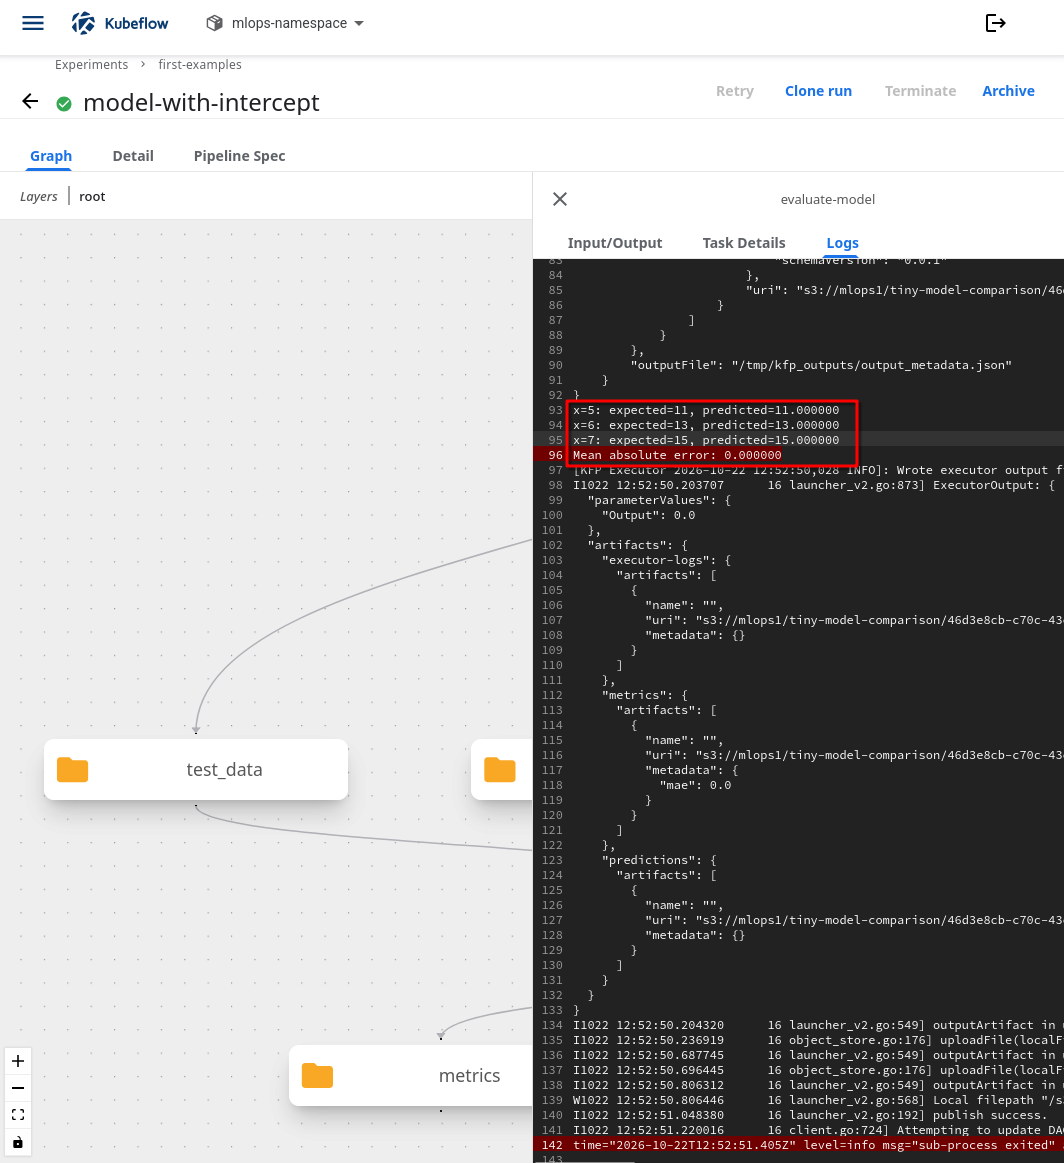Click log line 94 x=6 prediction
The image size is (1064, 1163).
point(706,425)
